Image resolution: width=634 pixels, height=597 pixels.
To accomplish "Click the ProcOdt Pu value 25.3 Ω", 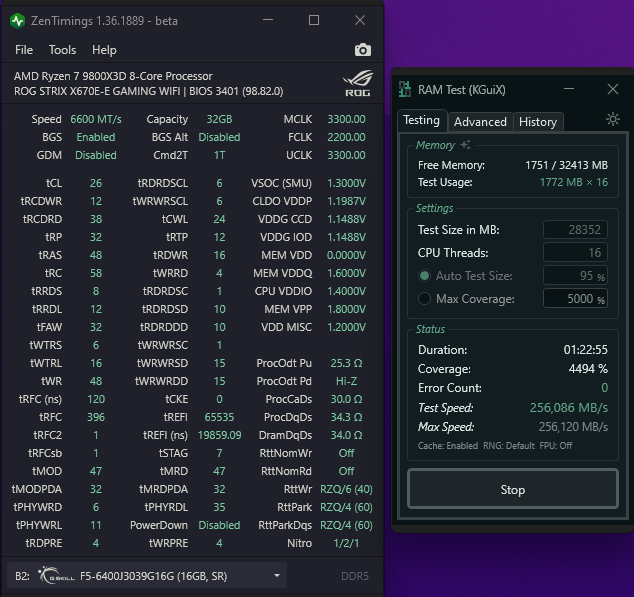I will click(x=346, y=363).
